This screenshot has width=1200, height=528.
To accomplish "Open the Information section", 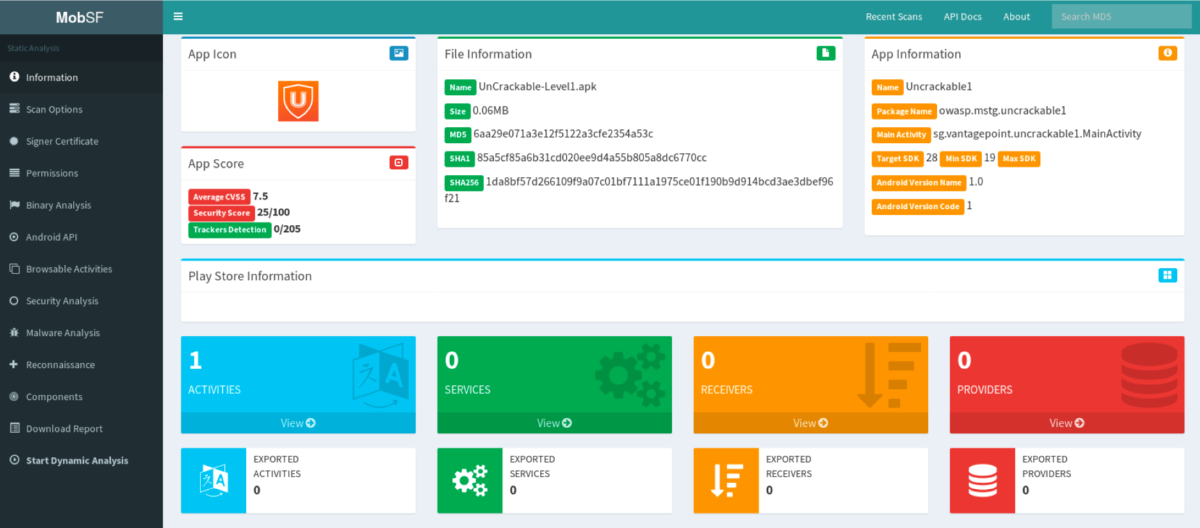I will [x=81, y=77].
